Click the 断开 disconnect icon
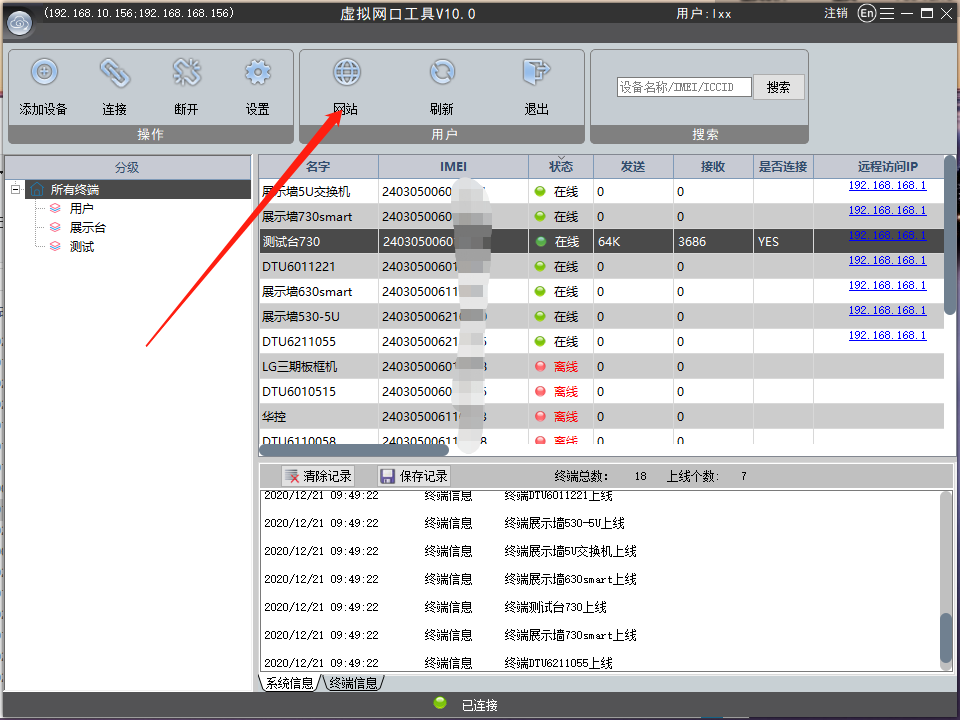This screenshot has height=720, width=960. (186, 73)
